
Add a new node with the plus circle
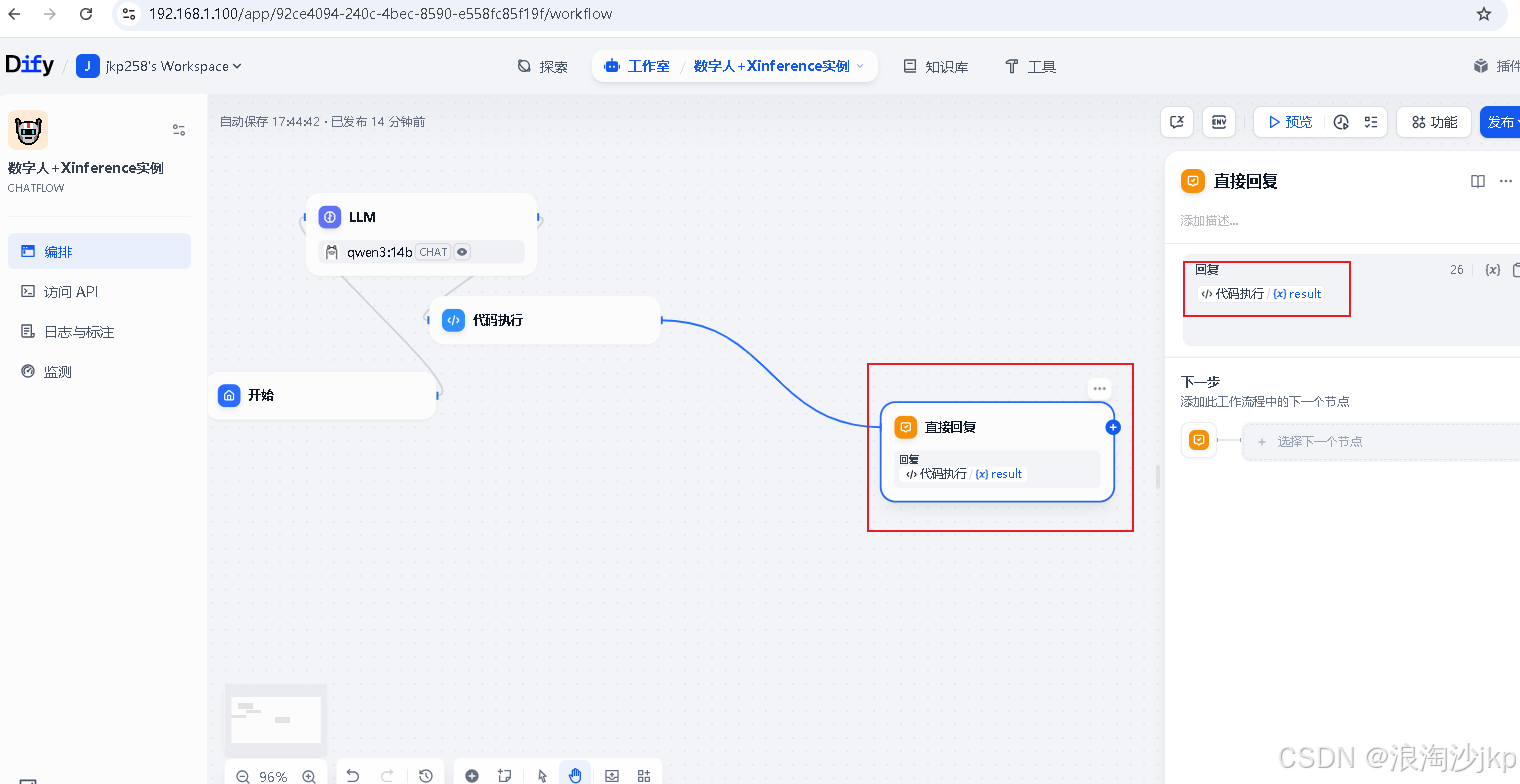pyautogui.click(x=472, y=775)
